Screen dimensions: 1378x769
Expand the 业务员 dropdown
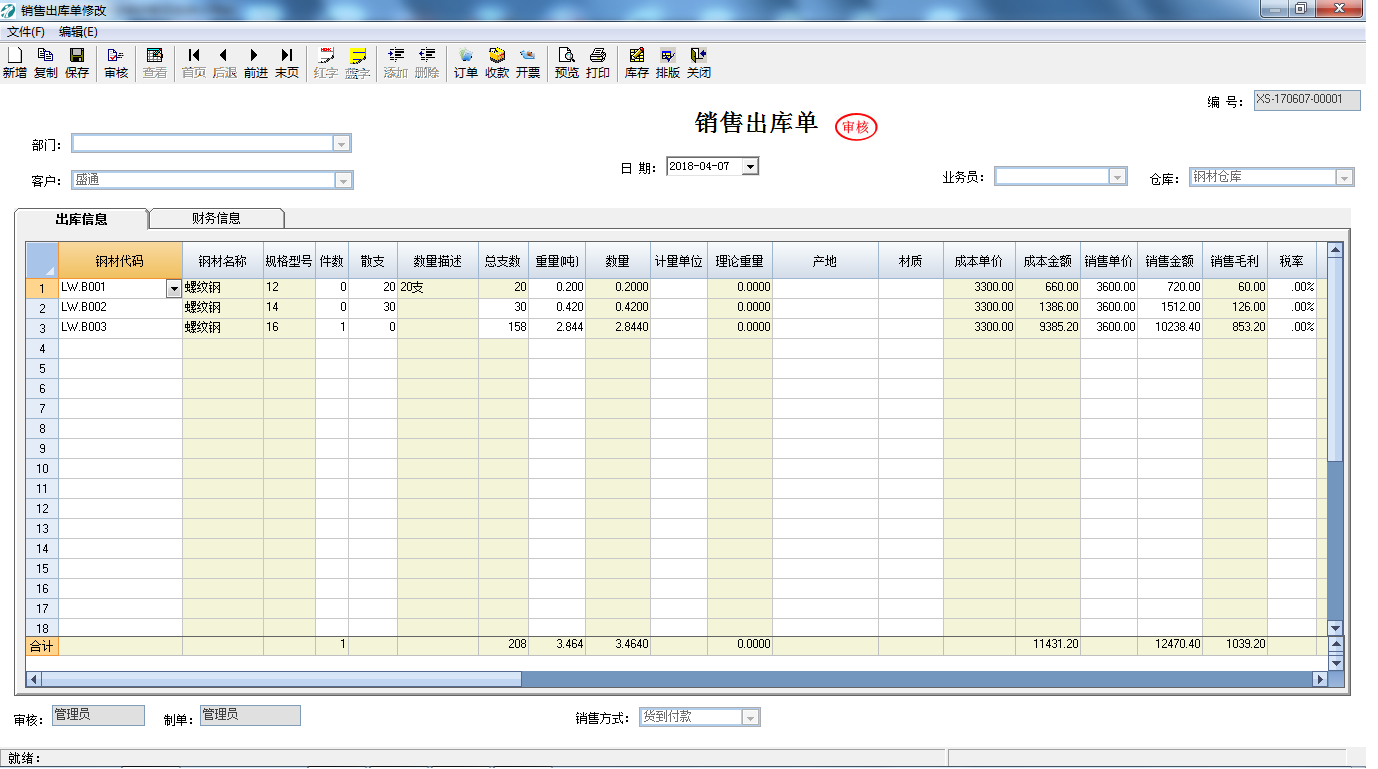coord(1118,177)
